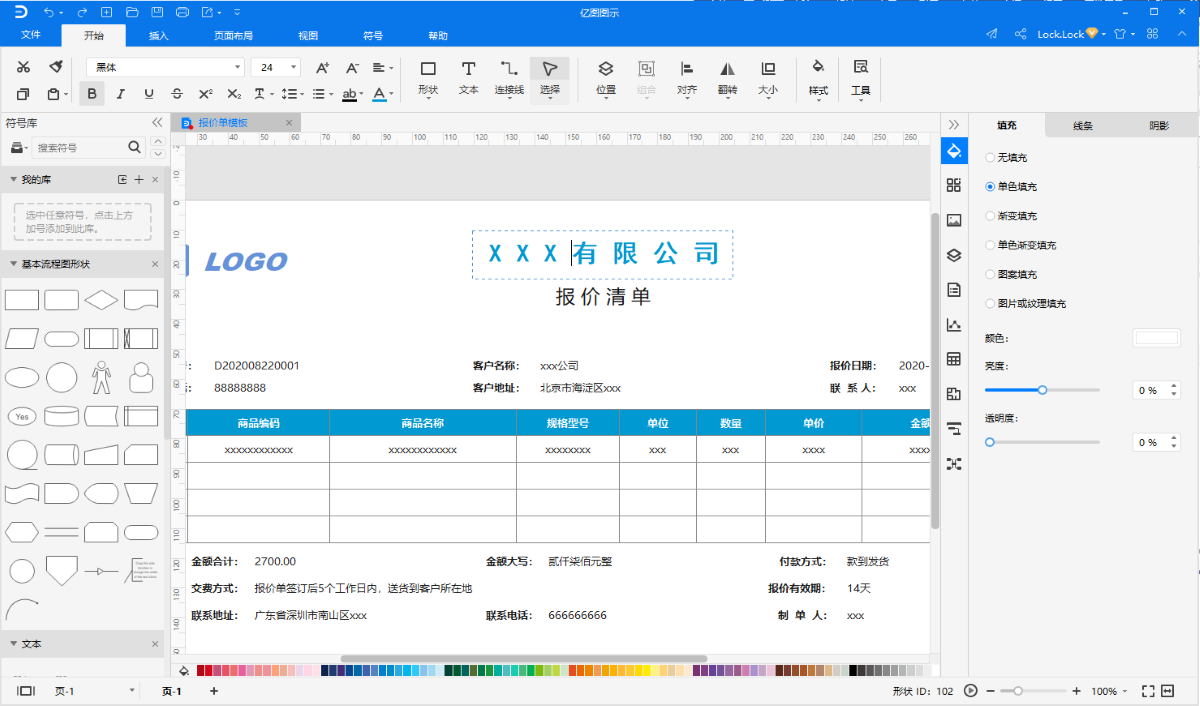The image size is (1200, 706).
Task: Click the 搜索符号 search input field
Action: pos(80,147)
